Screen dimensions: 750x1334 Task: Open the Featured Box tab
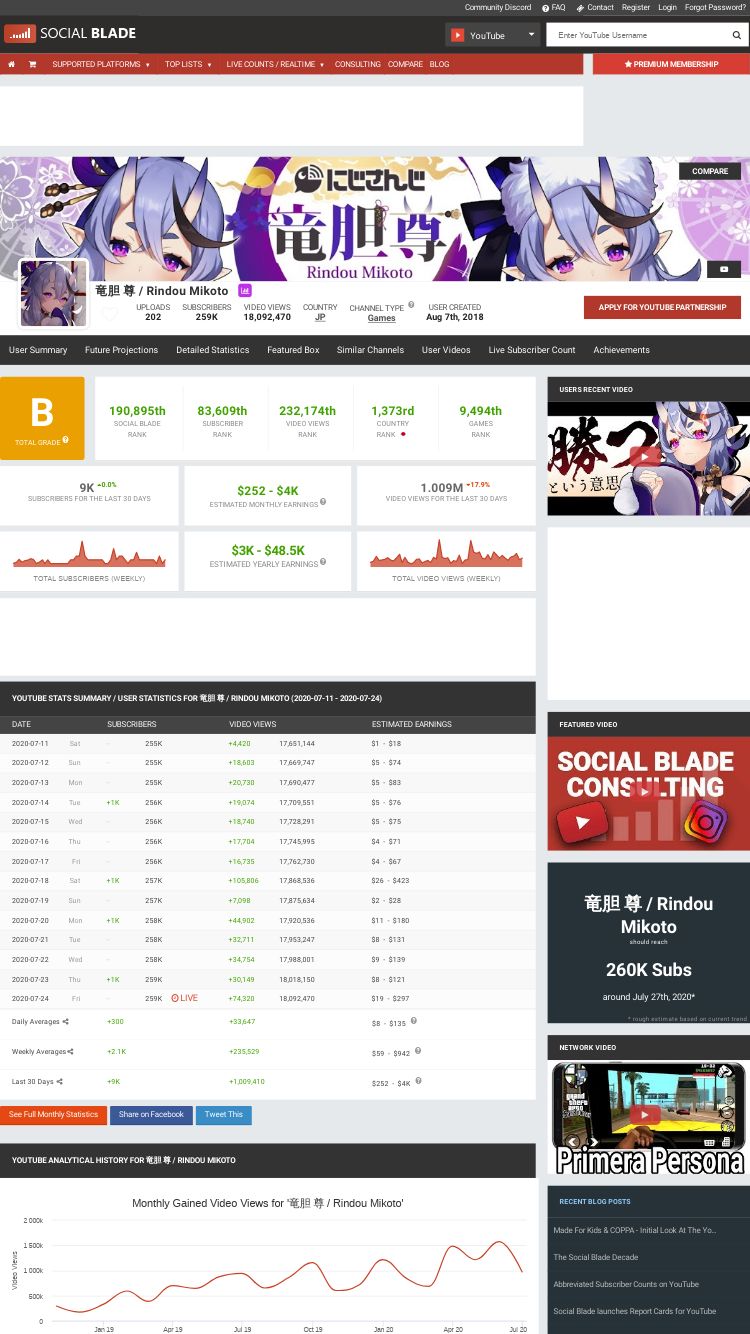(293, 350)
